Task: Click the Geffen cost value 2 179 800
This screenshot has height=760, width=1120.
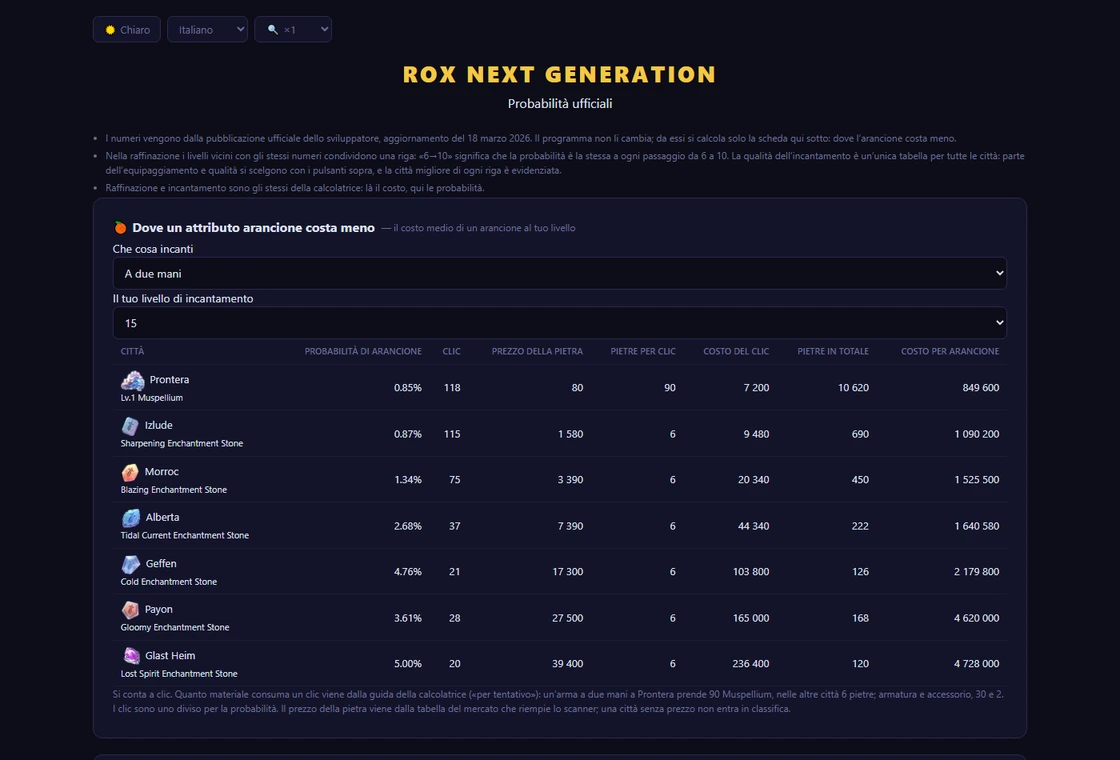Action: (976, 571)
